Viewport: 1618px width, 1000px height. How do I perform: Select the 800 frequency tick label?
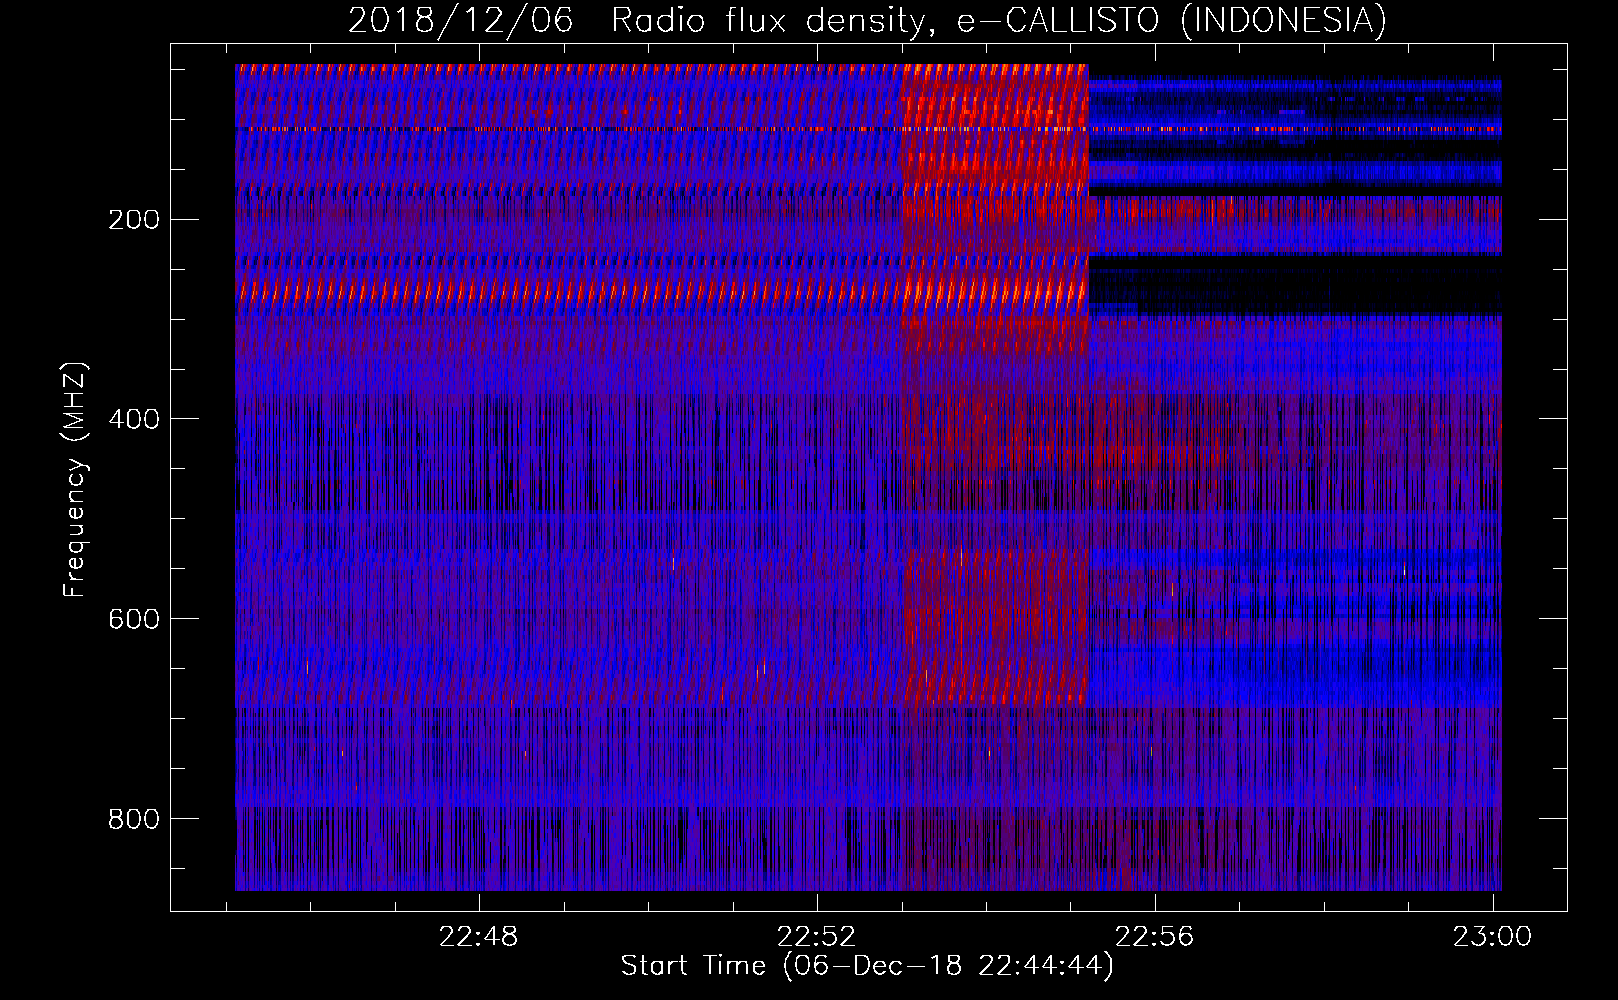[x=134, y=820]
